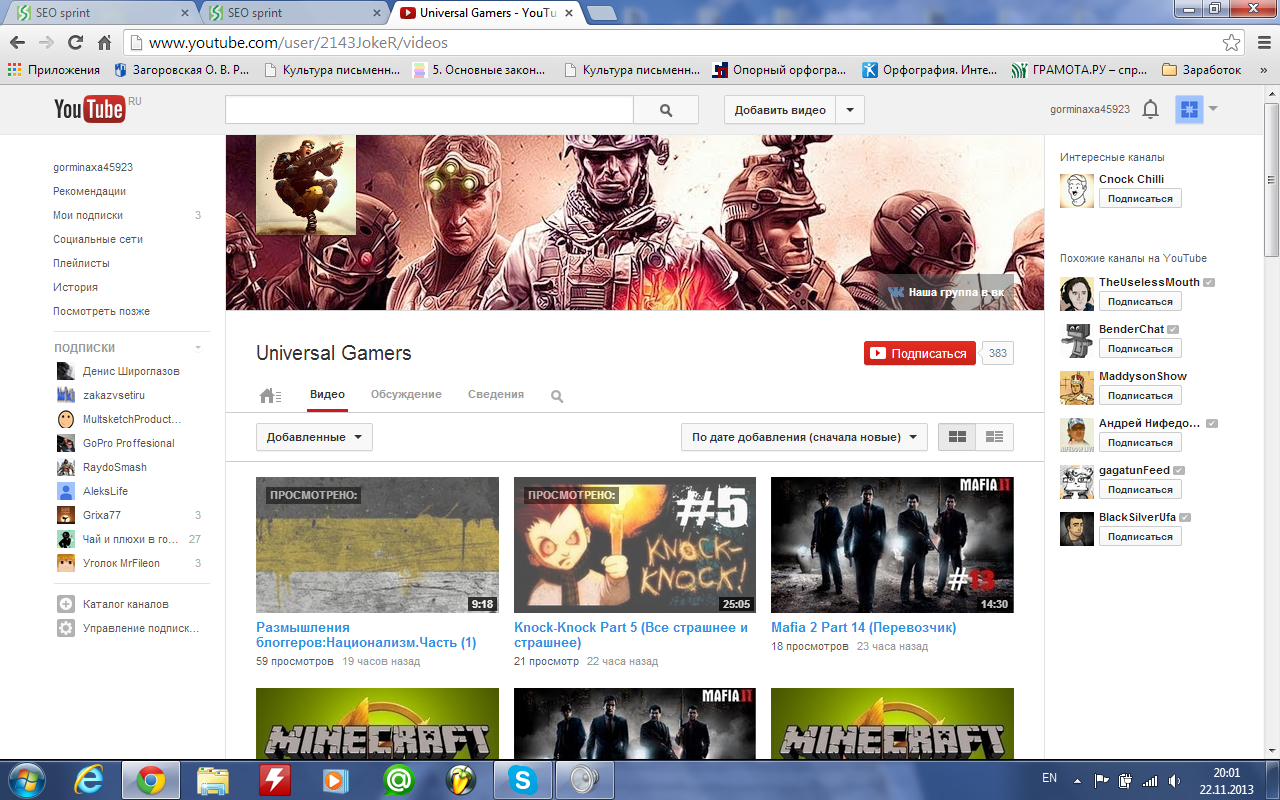
Task: Open ГРАМОТА.РУ bookmark
Action: pyautogui.click(x=1079, y=70)
